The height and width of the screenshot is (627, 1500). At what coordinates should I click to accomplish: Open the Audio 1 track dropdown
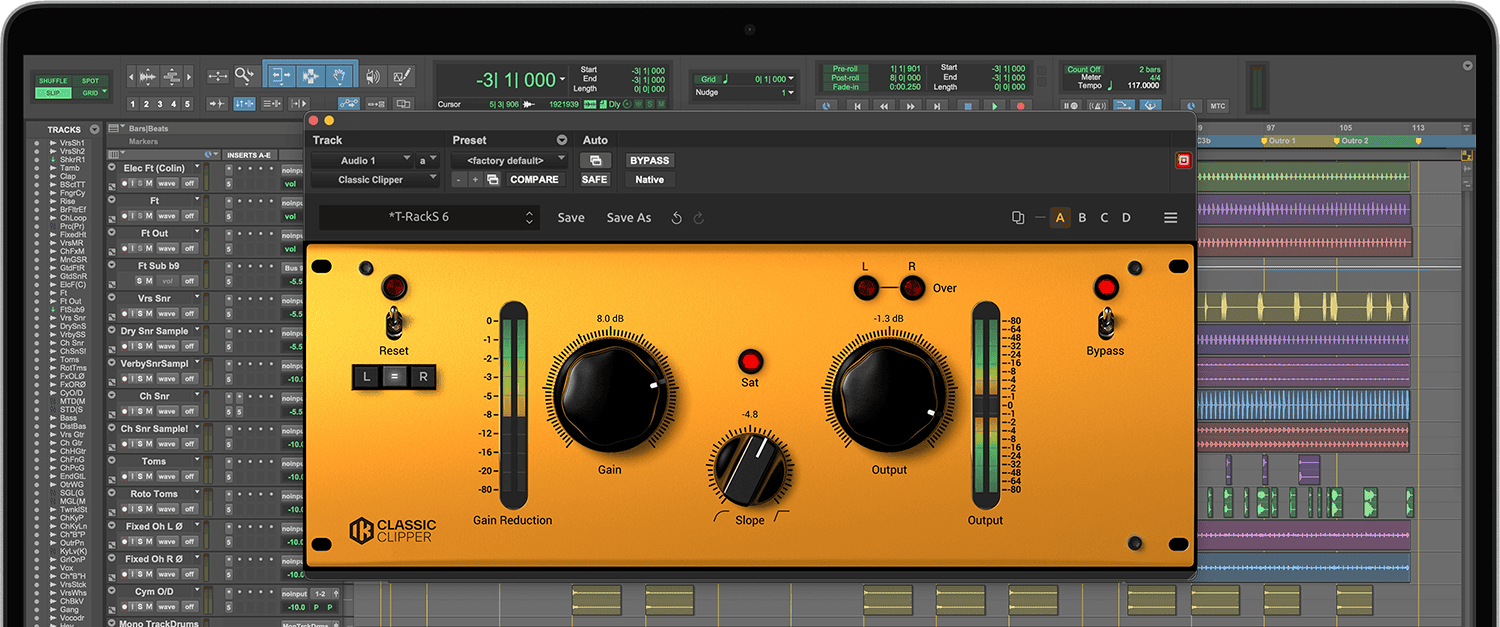(361, 160)
